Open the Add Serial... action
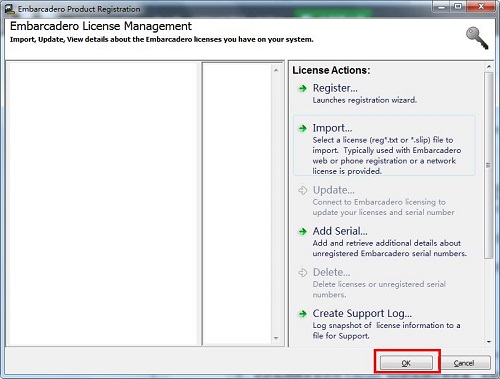Screen dimensions: 500x379 point(340,231)
